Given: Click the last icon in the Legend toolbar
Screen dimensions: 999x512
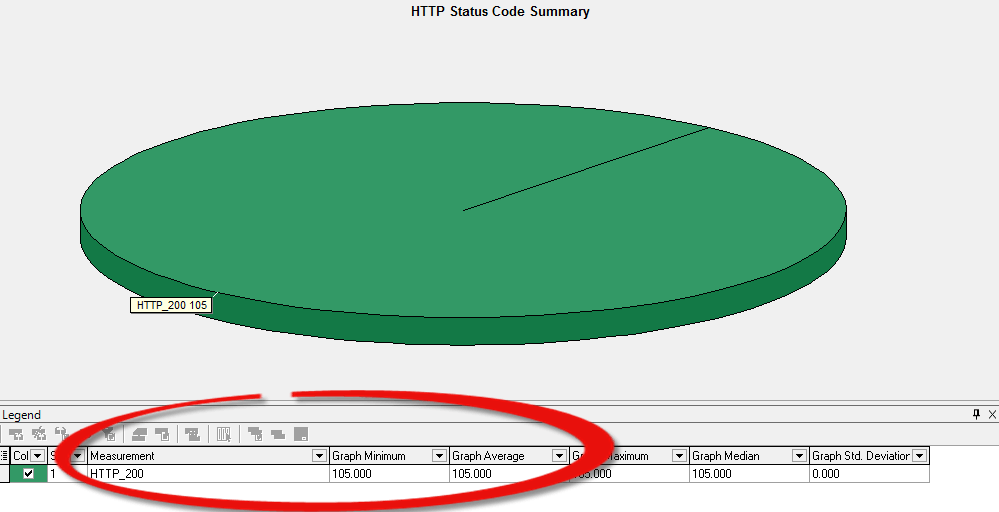Looking at the screenshot, I should tap(300, 434).
